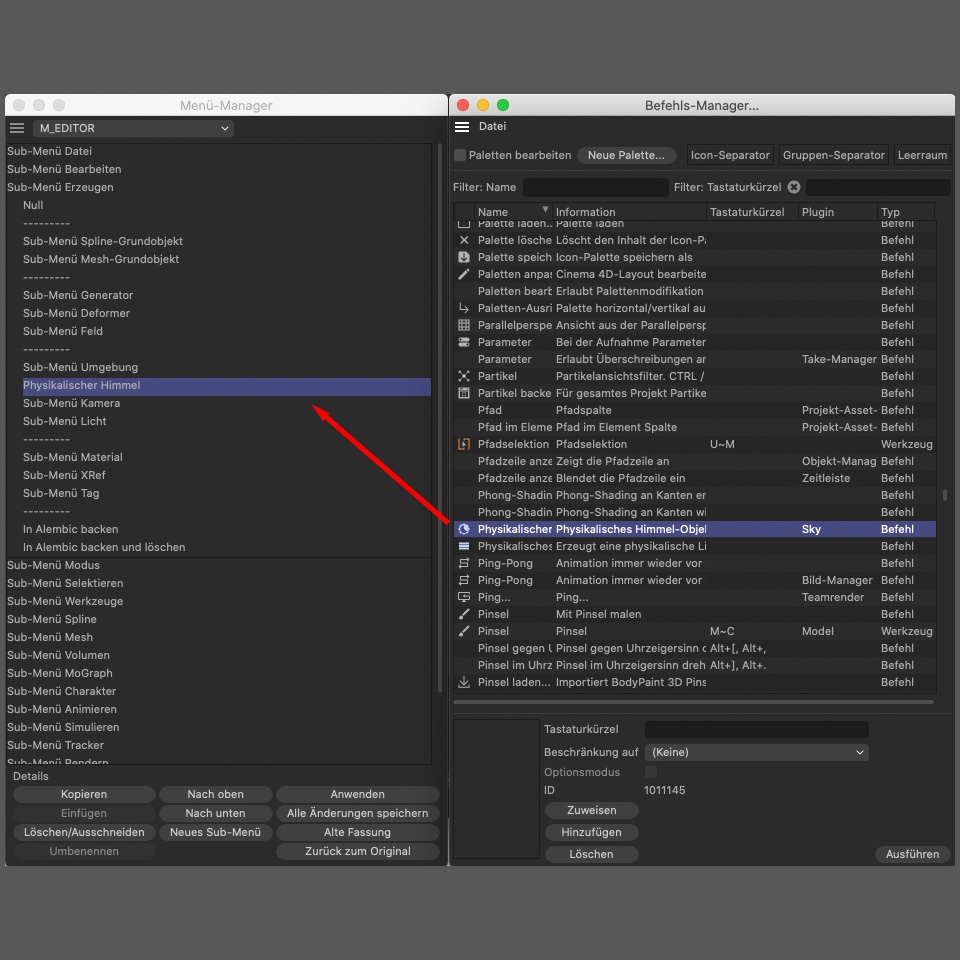Click the Physikalischer Himmel sky icon
The height and width of the screenshot is (960, 960).
(x=464, y=529)
